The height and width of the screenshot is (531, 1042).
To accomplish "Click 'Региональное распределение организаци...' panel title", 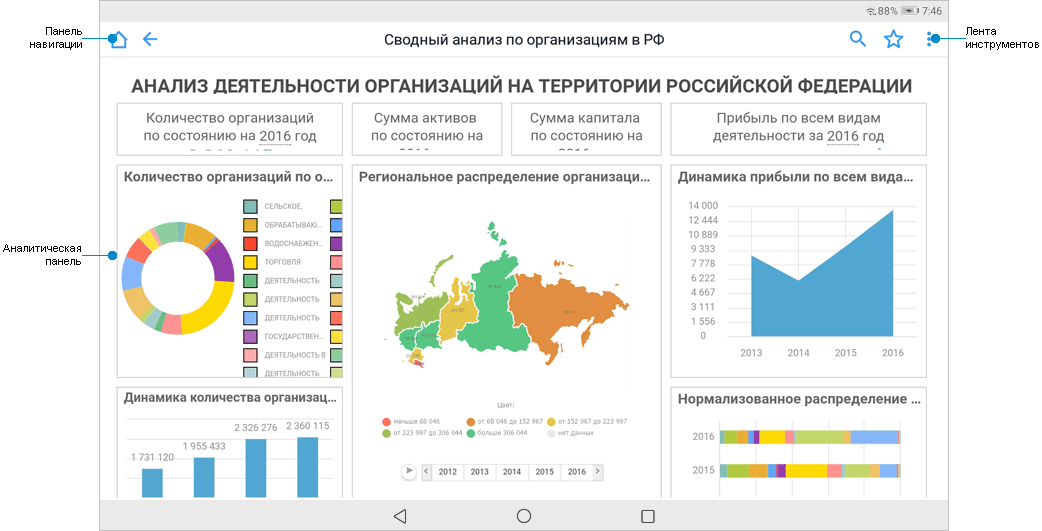I will 504,177.
